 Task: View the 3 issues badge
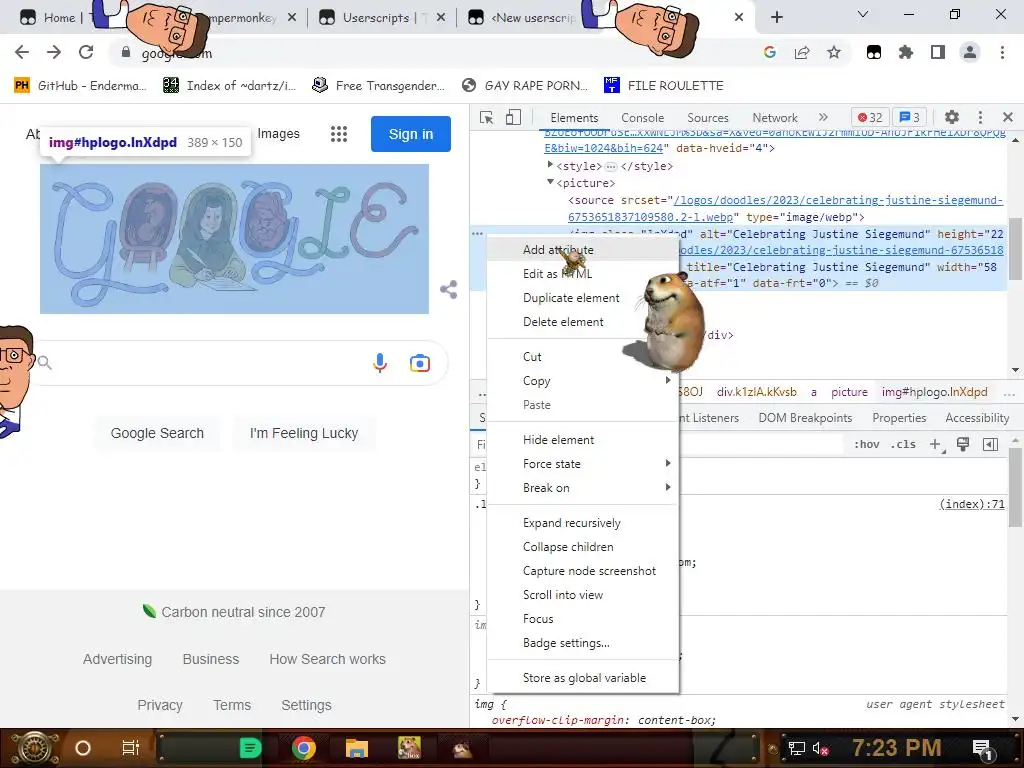(x=909, y=118)
